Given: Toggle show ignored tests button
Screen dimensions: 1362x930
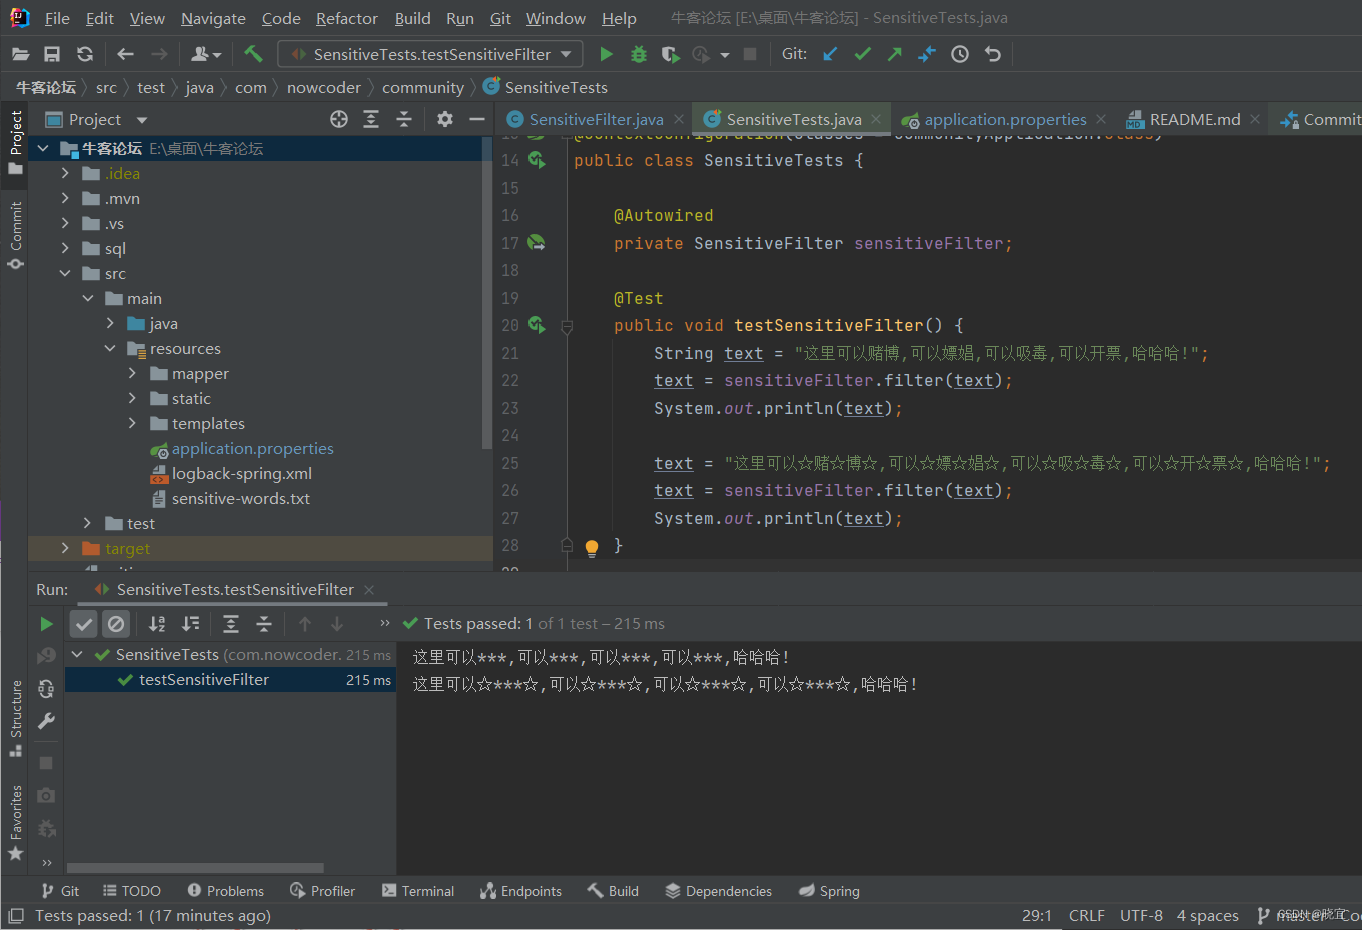Looking at the screenshot, I should pyautogui.click(x=116, y=624).
